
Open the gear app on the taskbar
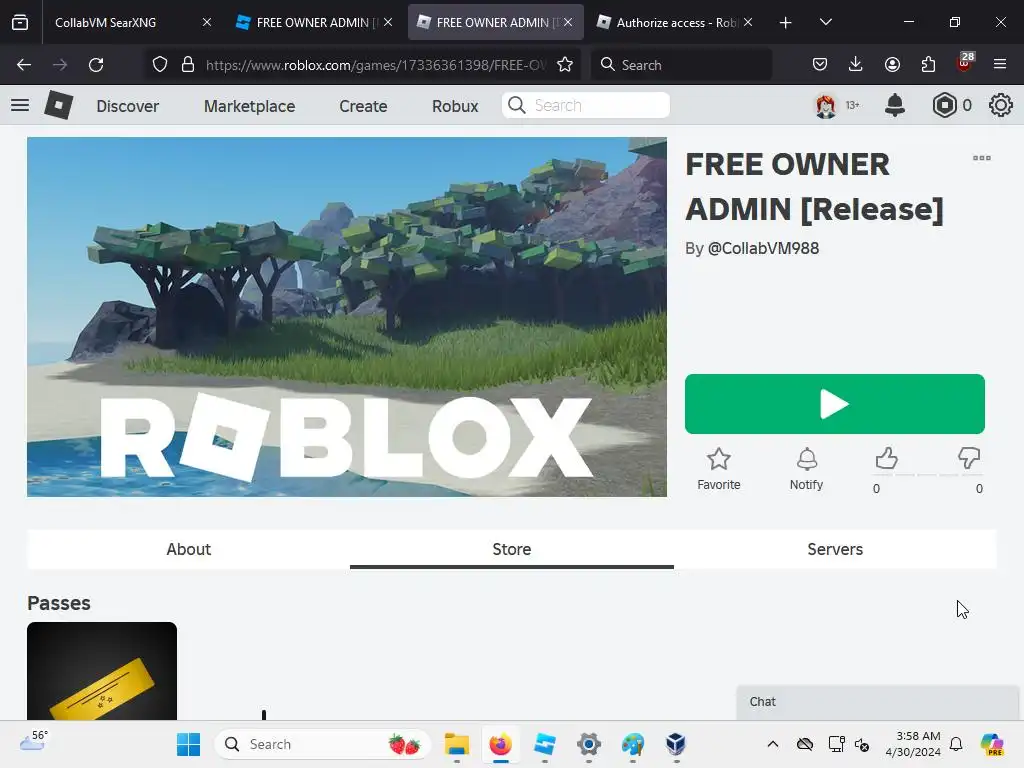pyautogui.click(x=588, y=744)
